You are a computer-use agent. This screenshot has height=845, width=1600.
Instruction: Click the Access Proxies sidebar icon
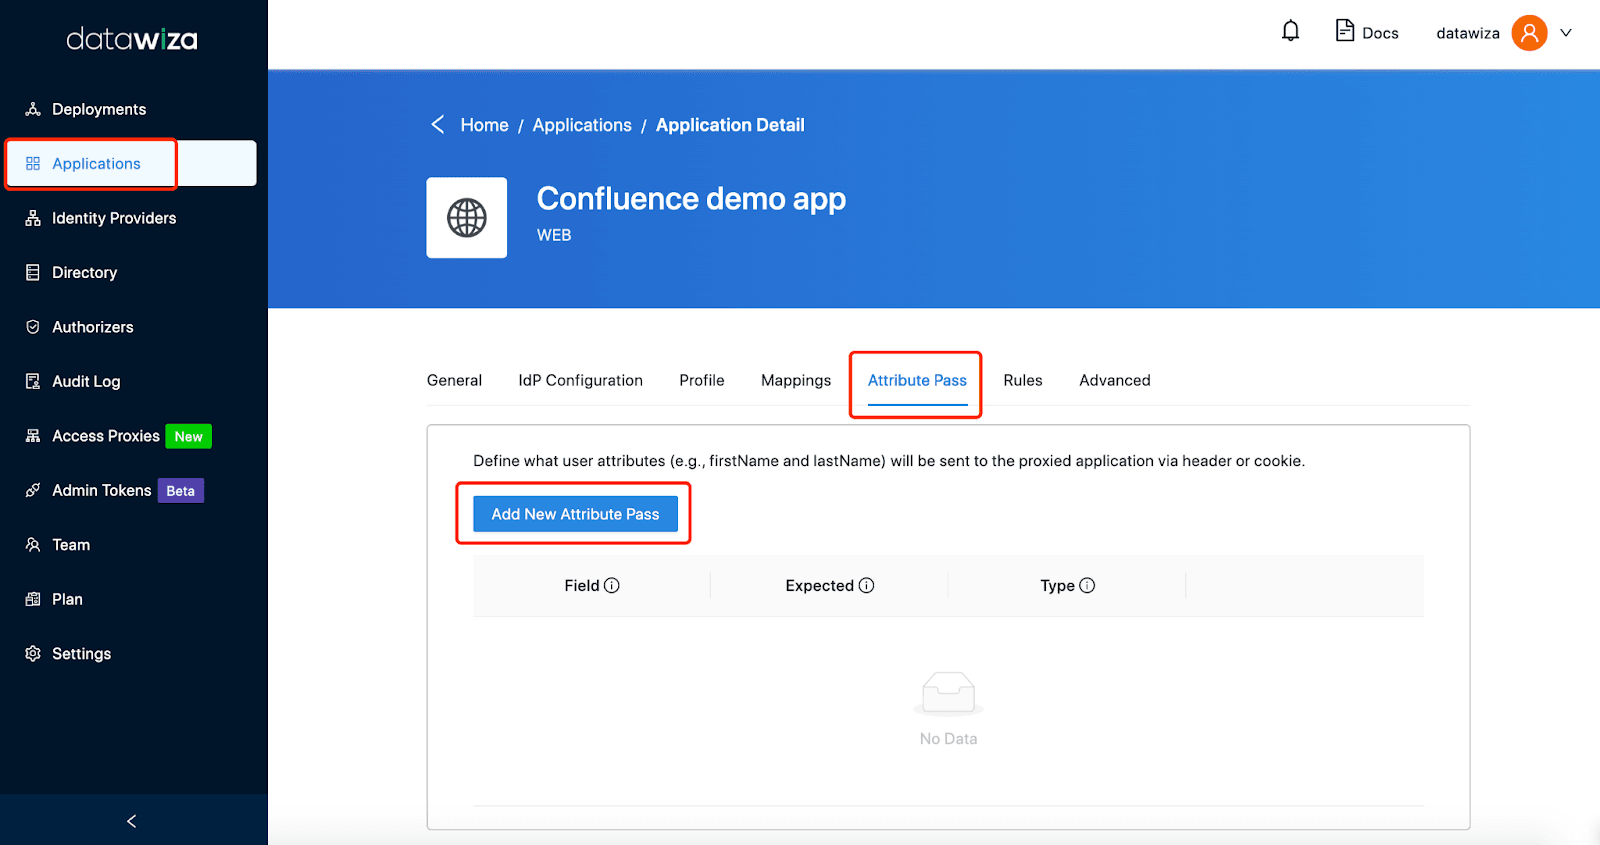coord(33,436)
